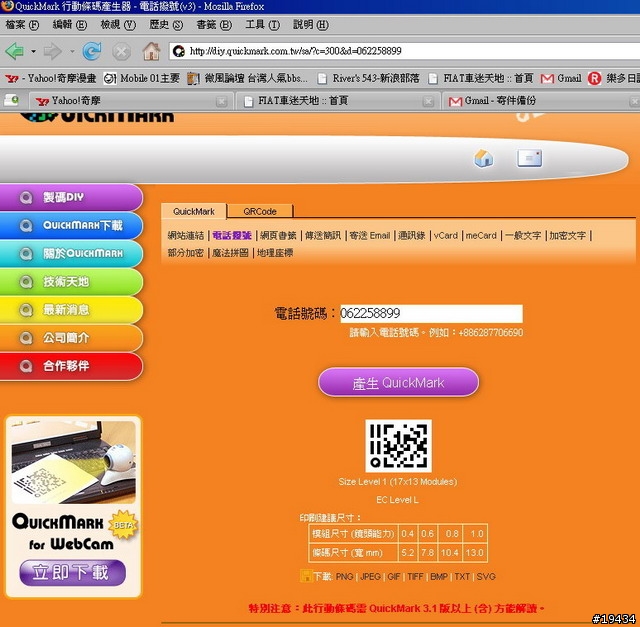Open the 書籤 (B) menu
The width and height of the screenshot is (640, 627).
tap(214, 25)
